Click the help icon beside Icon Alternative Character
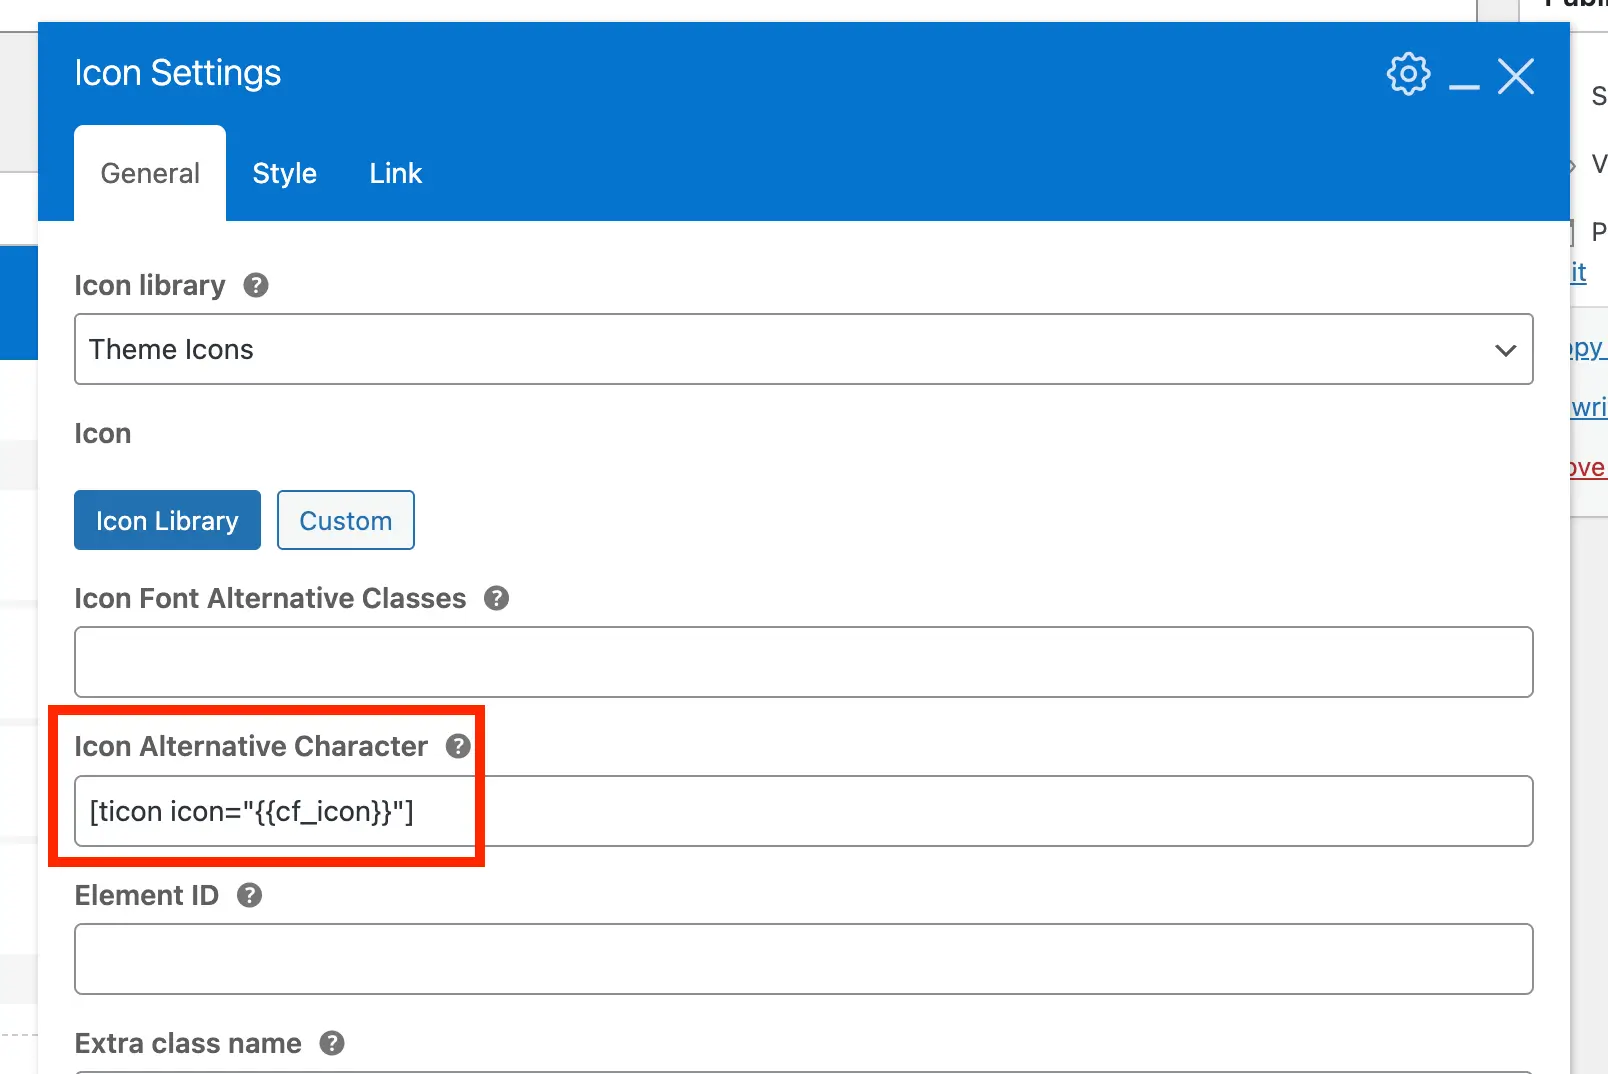Image resolution: width=1608 pixels, height=1074 pixels. [458, 746]
